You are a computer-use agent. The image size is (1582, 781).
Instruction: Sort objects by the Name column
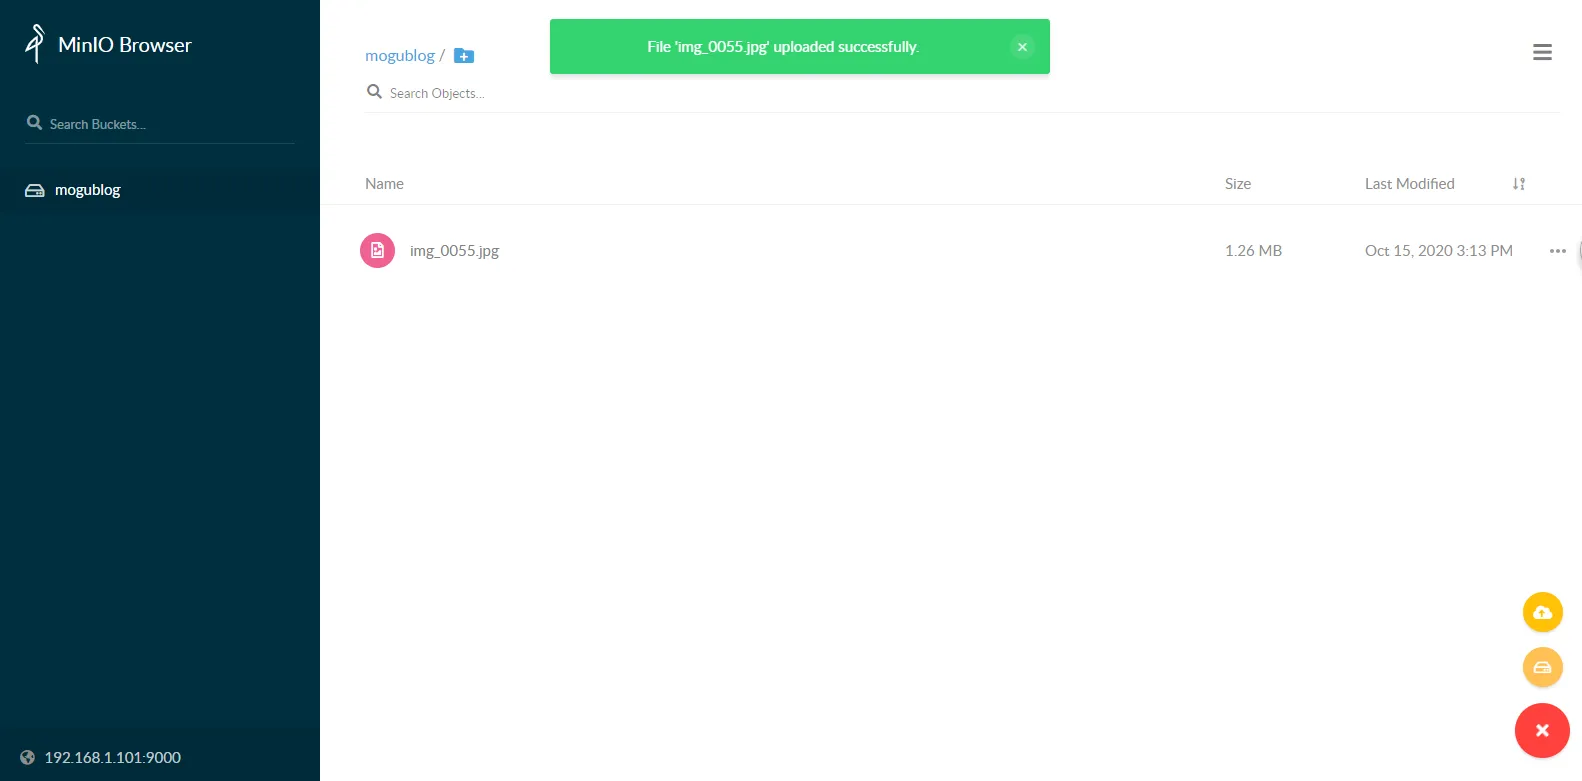pos(384,184)
